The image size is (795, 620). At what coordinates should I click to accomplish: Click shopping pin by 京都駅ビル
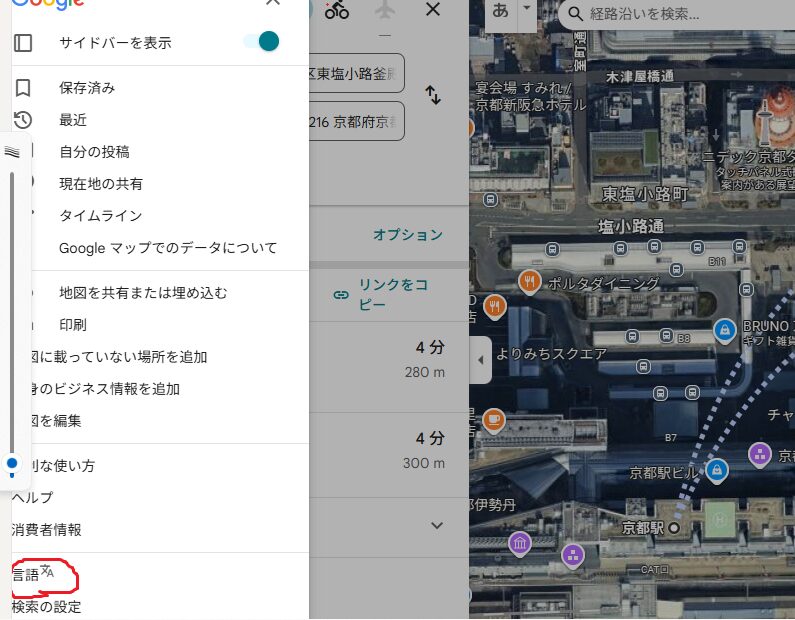tap(717, 470)
